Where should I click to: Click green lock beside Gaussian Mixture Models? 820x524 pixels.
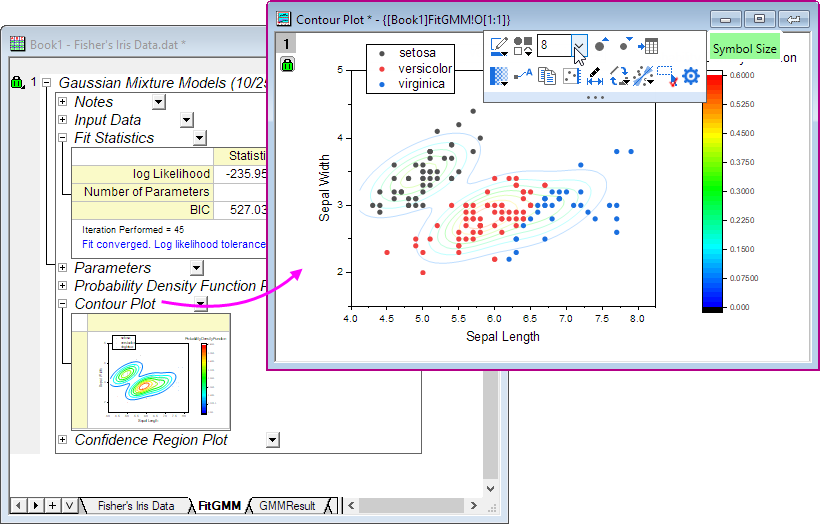pyautogui.click(x=16, y=83)
